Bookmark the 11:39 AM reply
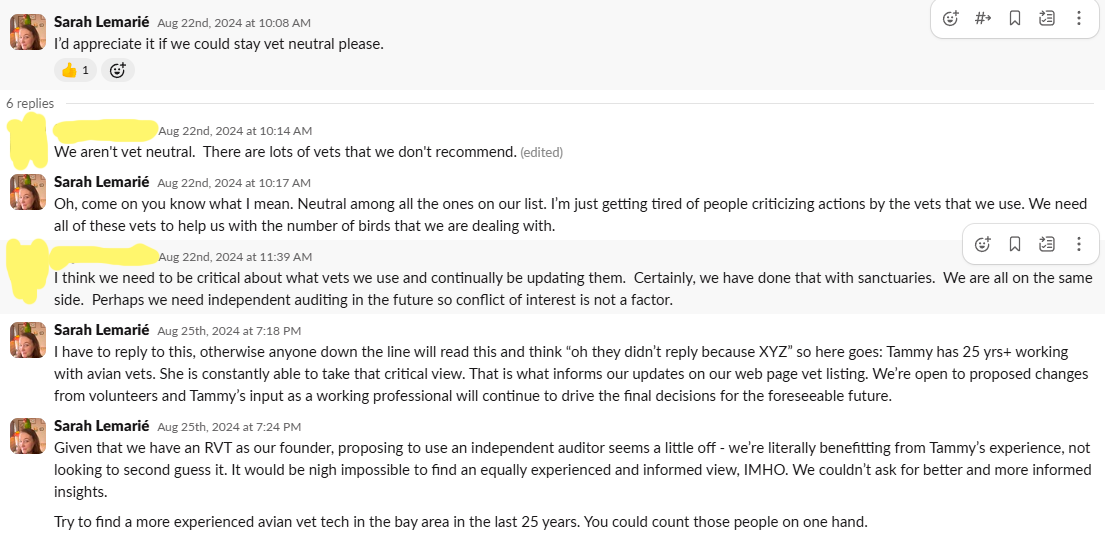Screen dimensions: 1105x547 pos(1014,244)
